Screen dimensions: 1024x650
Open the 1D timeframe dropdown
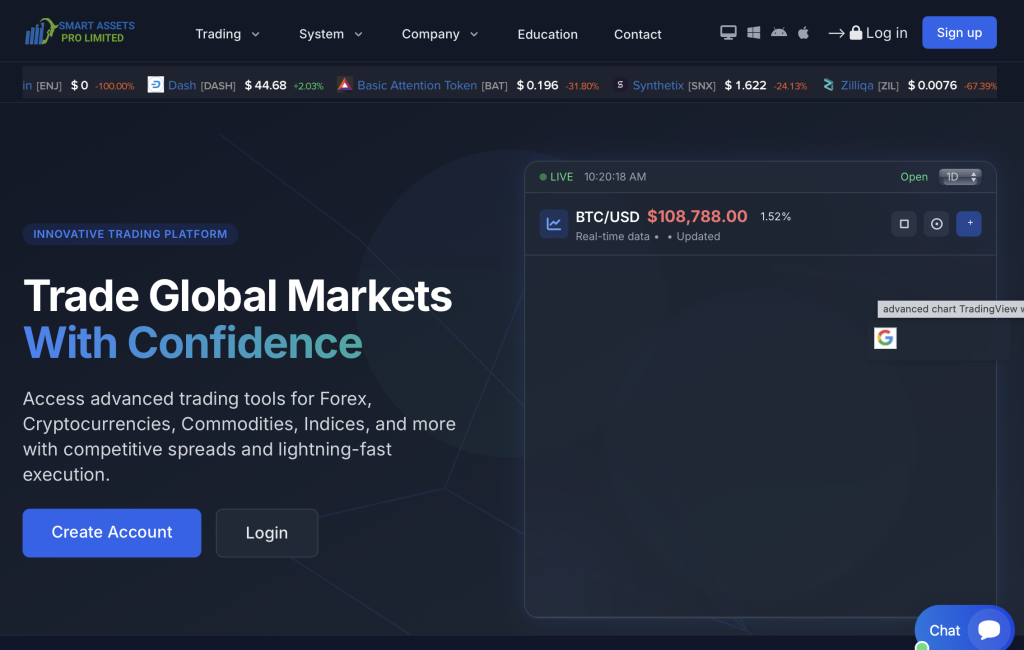[960, 177]
